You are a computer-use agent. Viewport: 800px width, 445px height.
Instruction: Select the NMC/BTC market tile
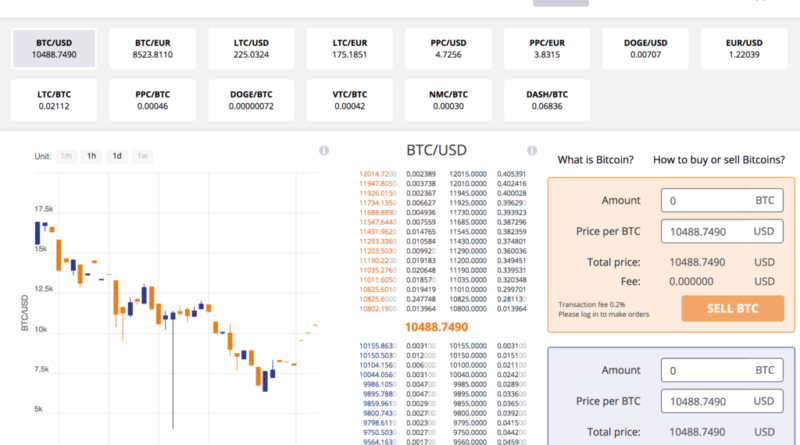(448, 100)
